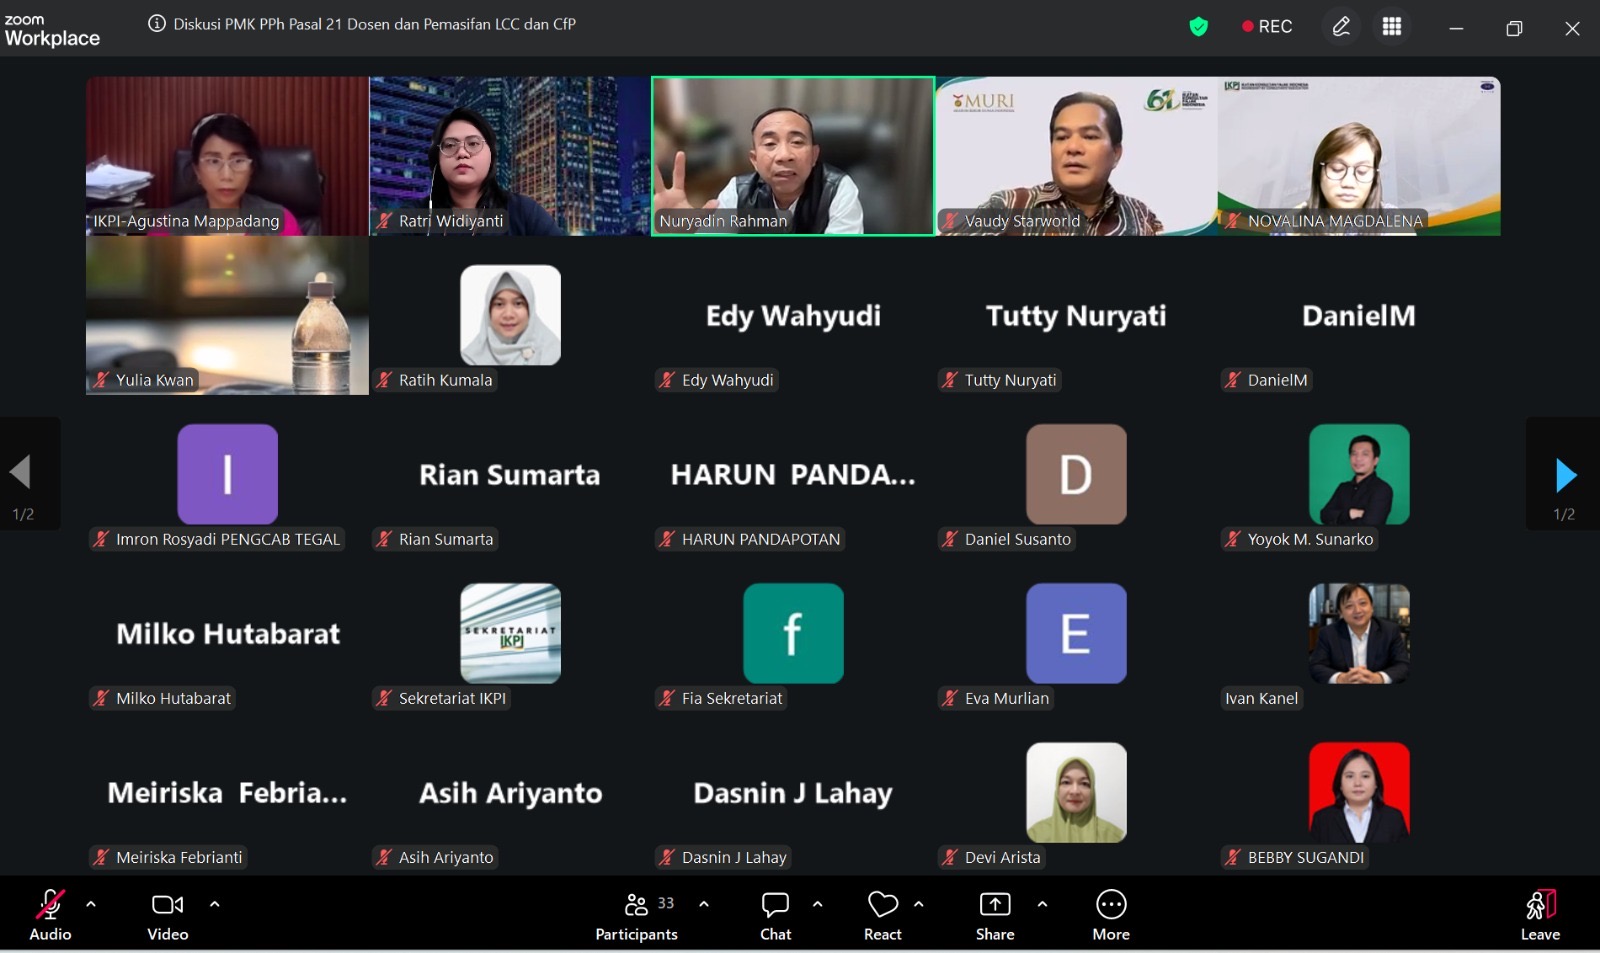Open the grid view layout icon

click(1391, 27)
